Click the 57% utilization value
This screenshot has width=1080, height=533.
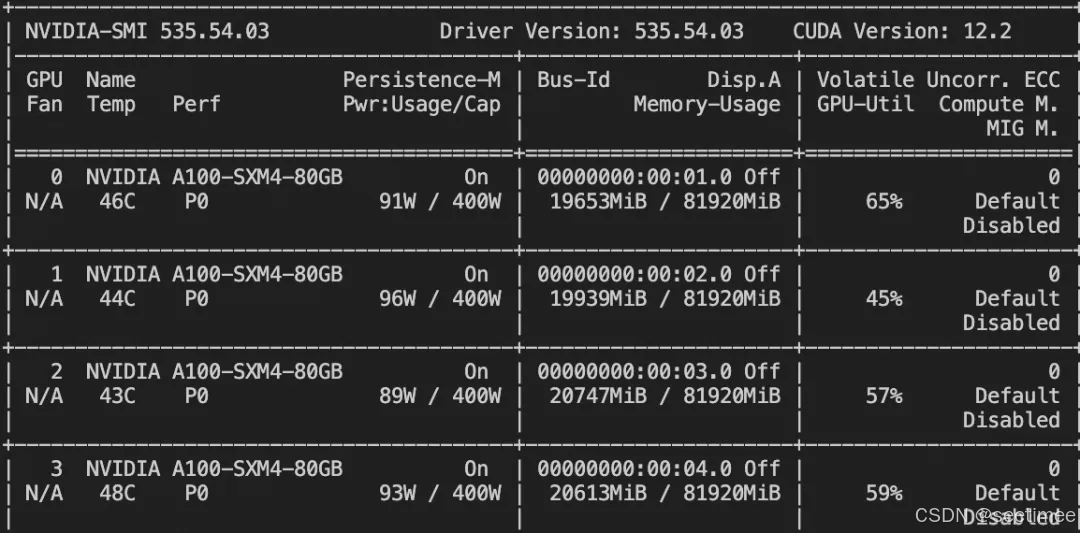(x=883, y=396)
